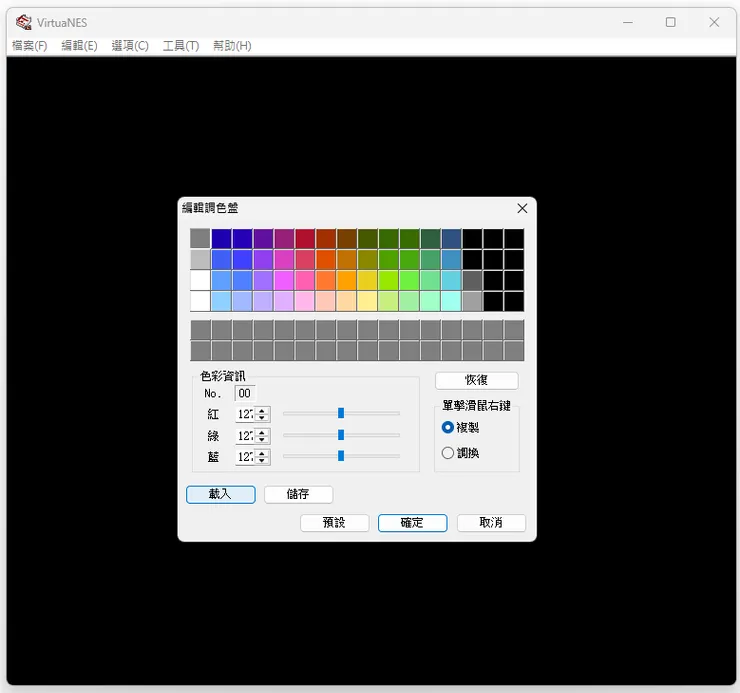Viewport: 740px width, 693px height.
Task: Click the 藍 slider handle
Action: pyautogui.click(x=341, y=456)
